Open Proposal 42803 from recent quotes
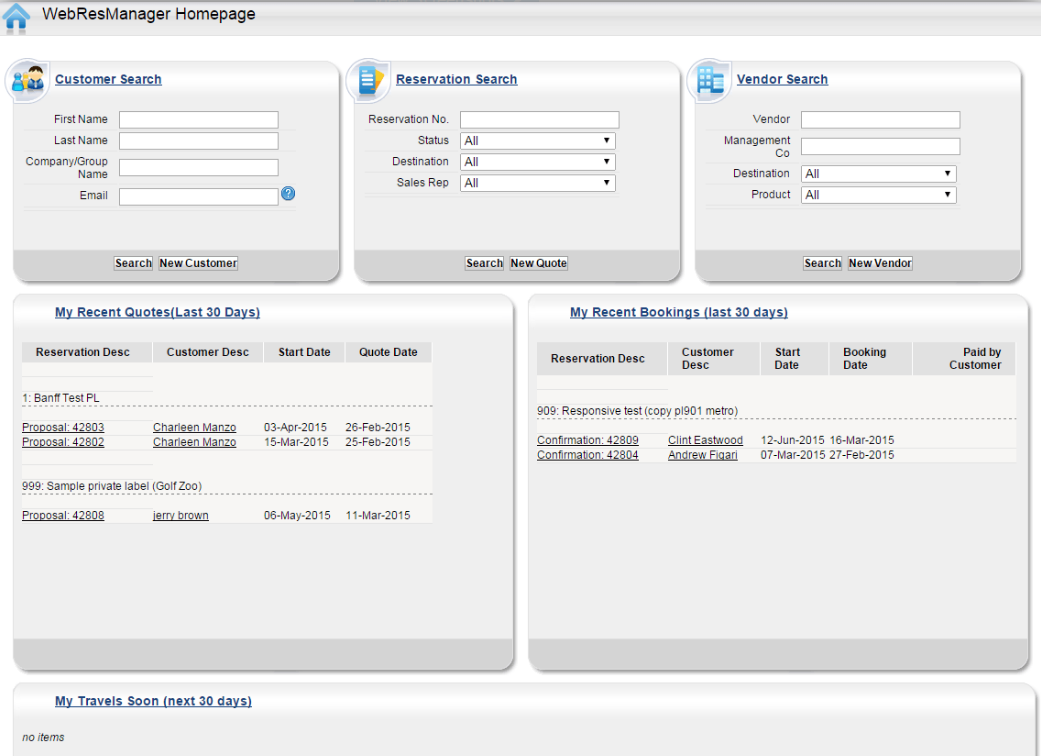 point(62,427)
